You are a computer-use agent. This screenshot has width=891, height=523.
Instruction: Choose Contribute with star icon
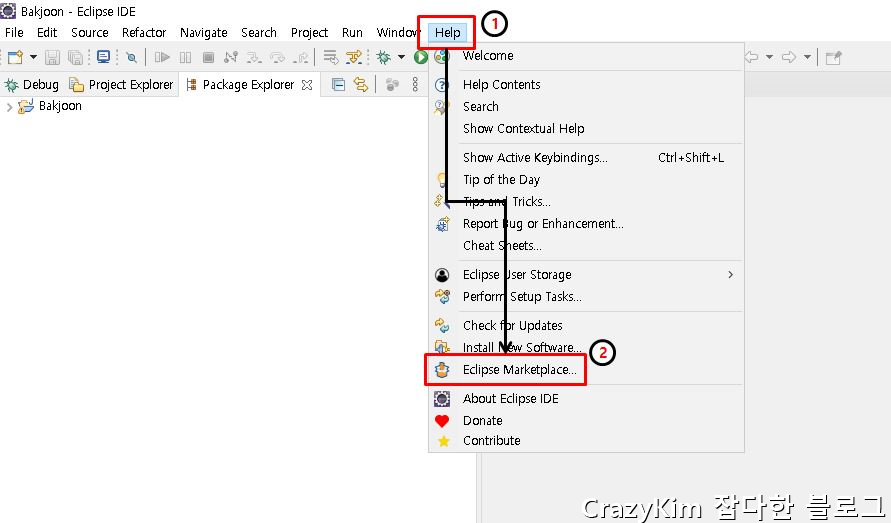click(x=586, y=441)
